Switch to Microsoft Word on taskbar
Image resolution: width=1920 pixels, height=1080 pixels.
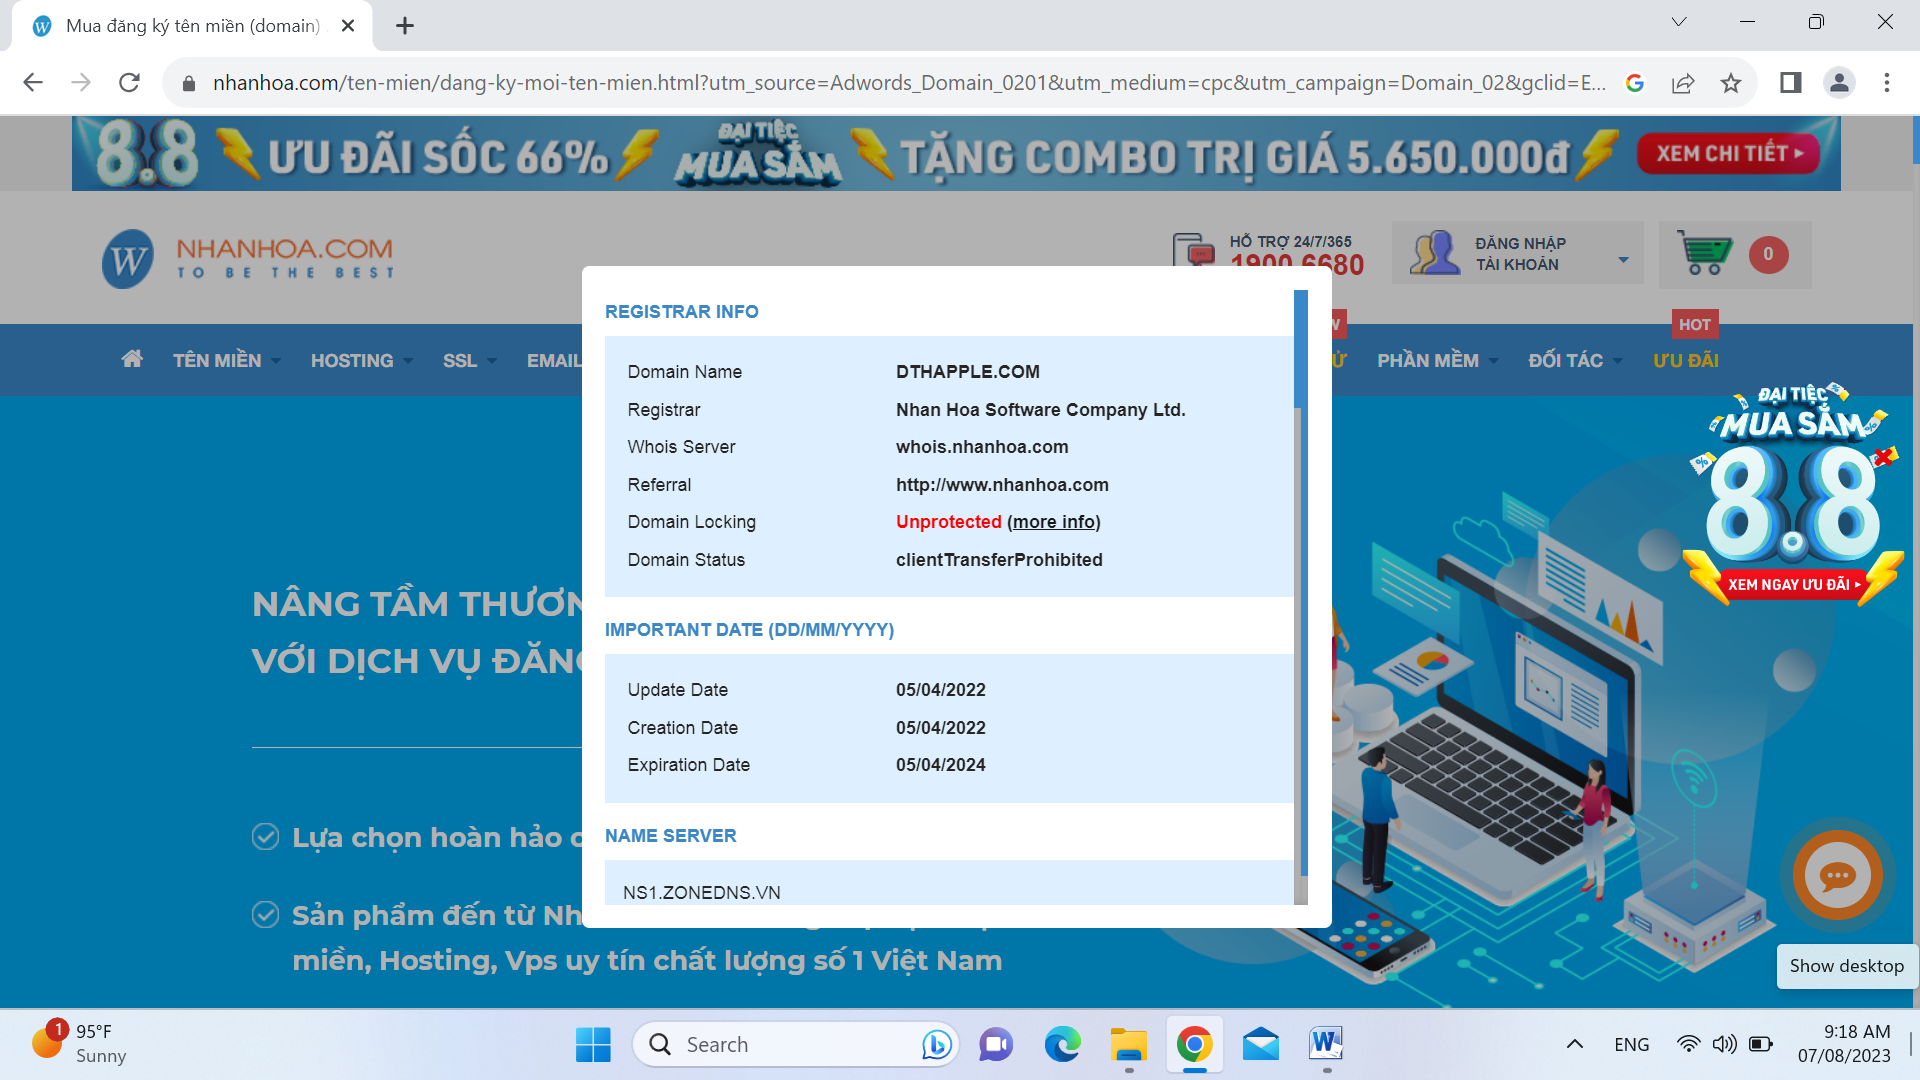[x=1326, y=1045]
